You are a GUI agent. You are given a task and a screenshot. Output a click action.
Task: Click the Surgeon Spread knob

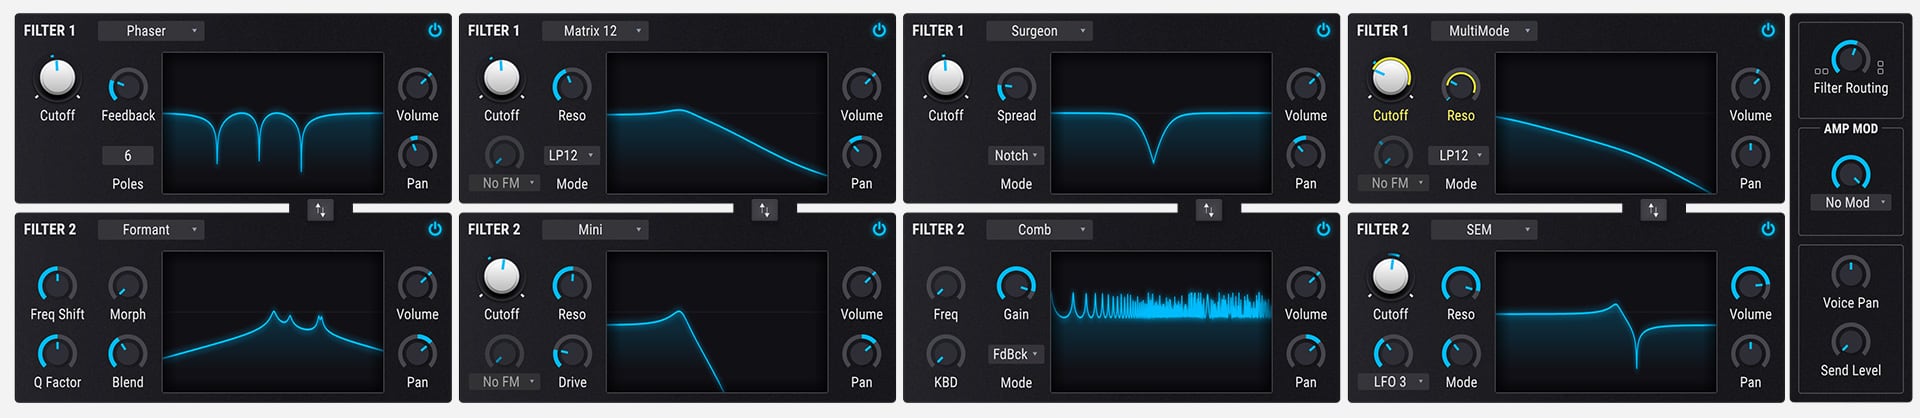pos(1016,86)
